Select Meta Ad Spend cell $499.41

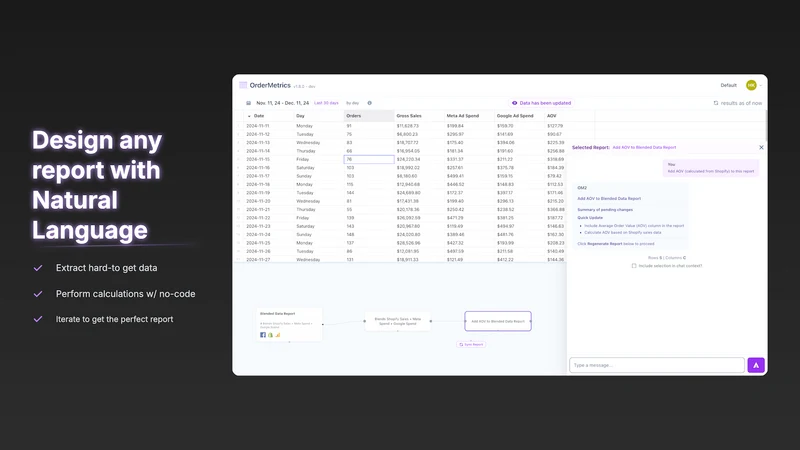click(x=469, y=176)
